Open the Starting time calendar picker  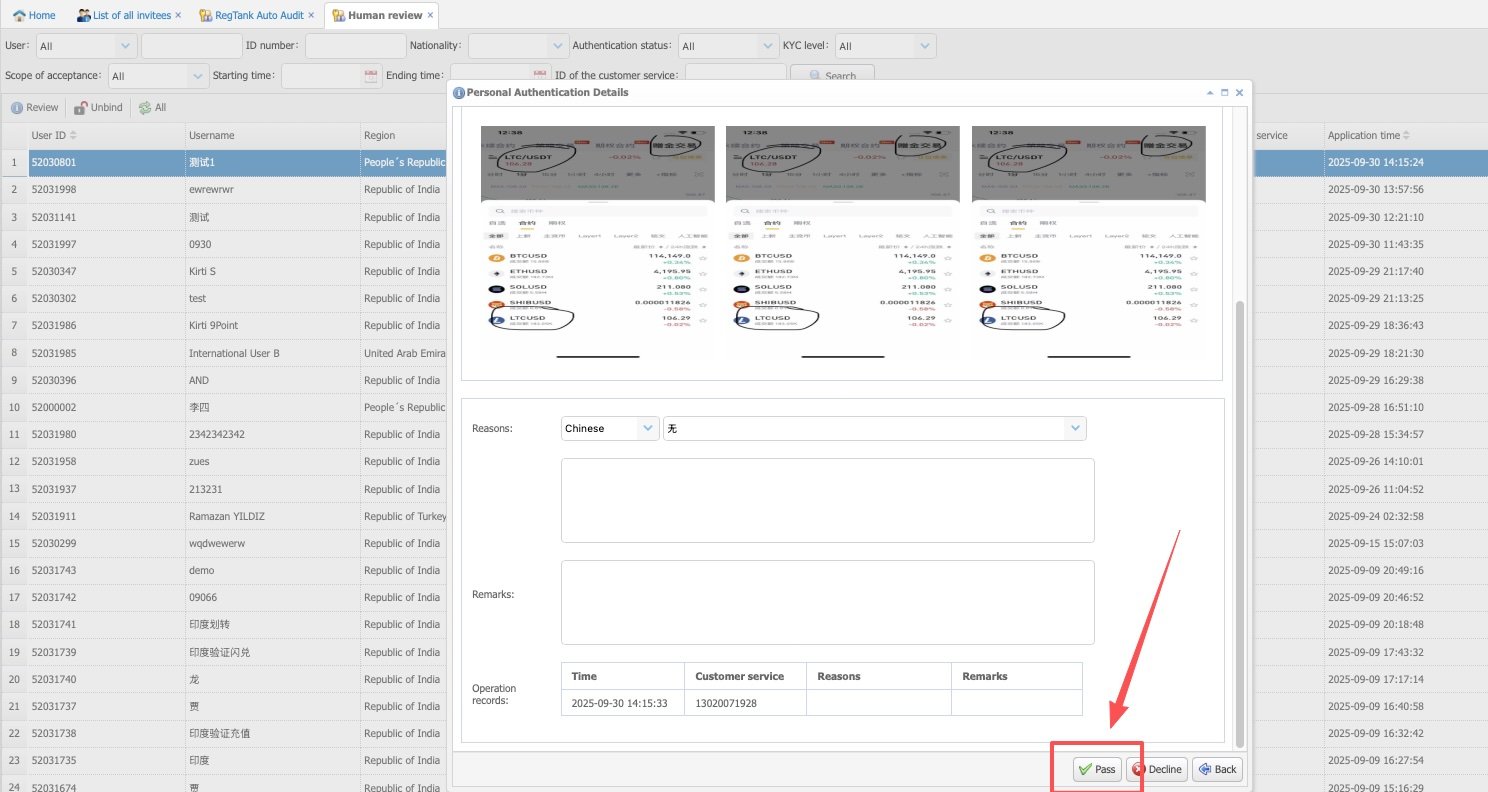coord(371,76)
